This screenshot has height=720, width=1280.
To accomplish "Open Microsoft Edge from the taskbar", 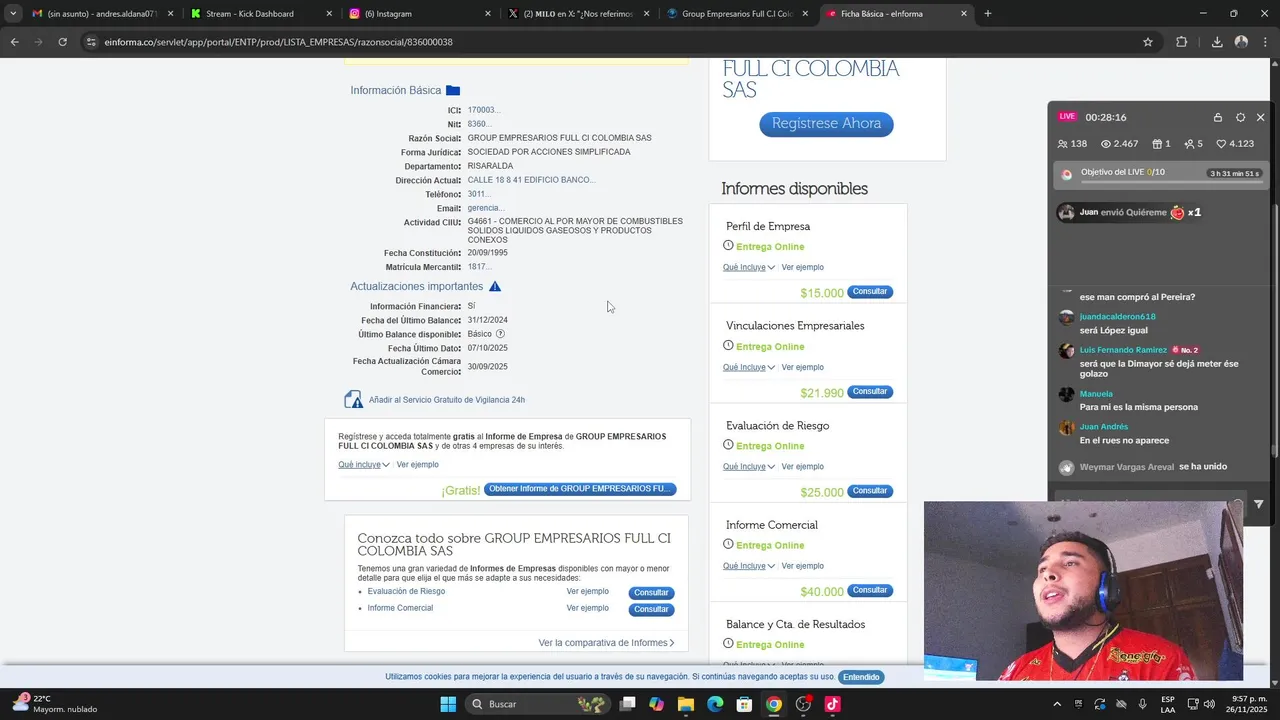I will [715, 704].
